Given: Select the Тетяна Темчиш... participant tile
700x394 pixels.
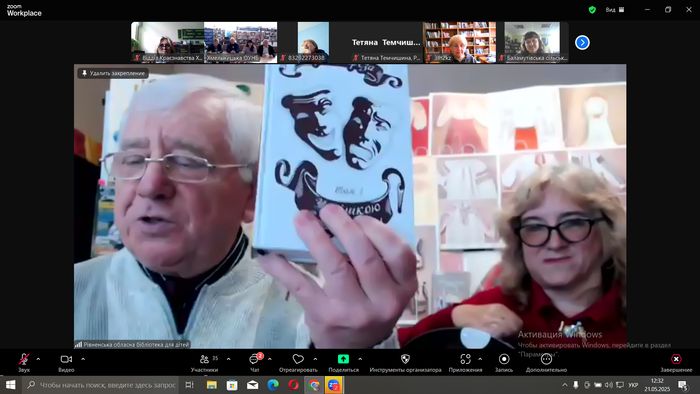Looking at the screenshot, I should point(387,42).
